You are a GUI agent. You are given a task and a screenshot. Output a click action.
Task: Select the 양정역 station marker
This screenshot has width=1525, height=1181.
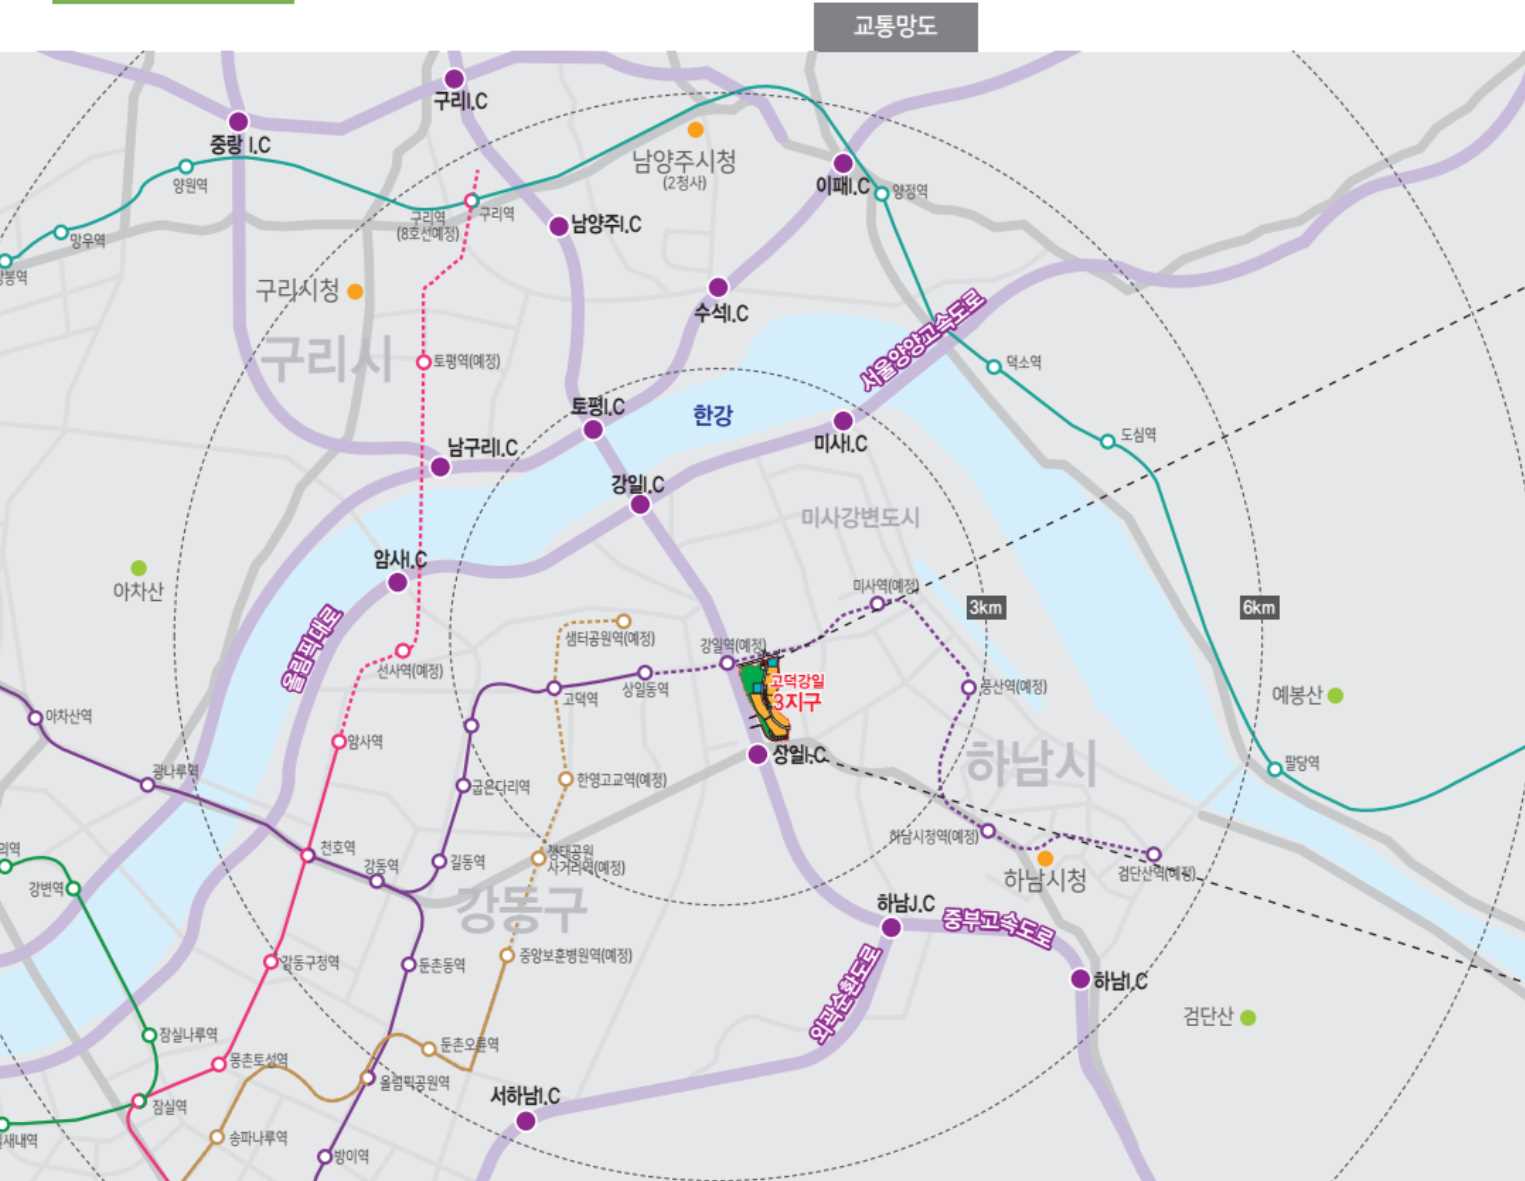(882, 194)
